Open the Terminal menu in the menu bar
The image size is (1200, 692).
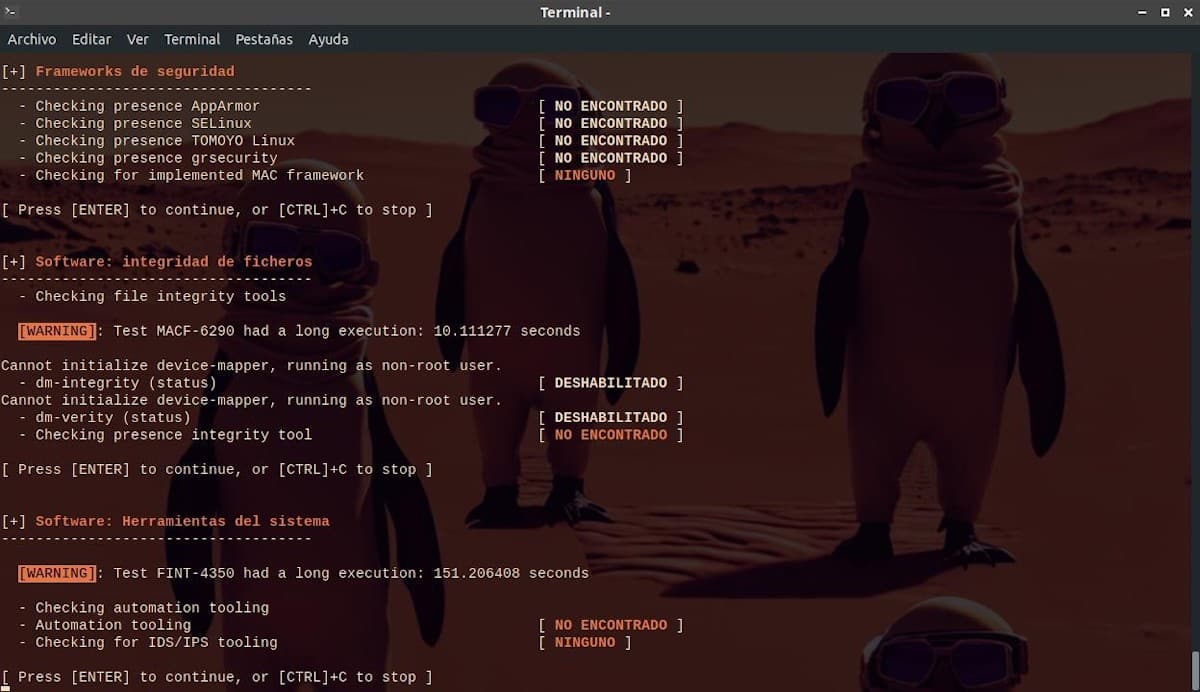click(x=192, y=39)
